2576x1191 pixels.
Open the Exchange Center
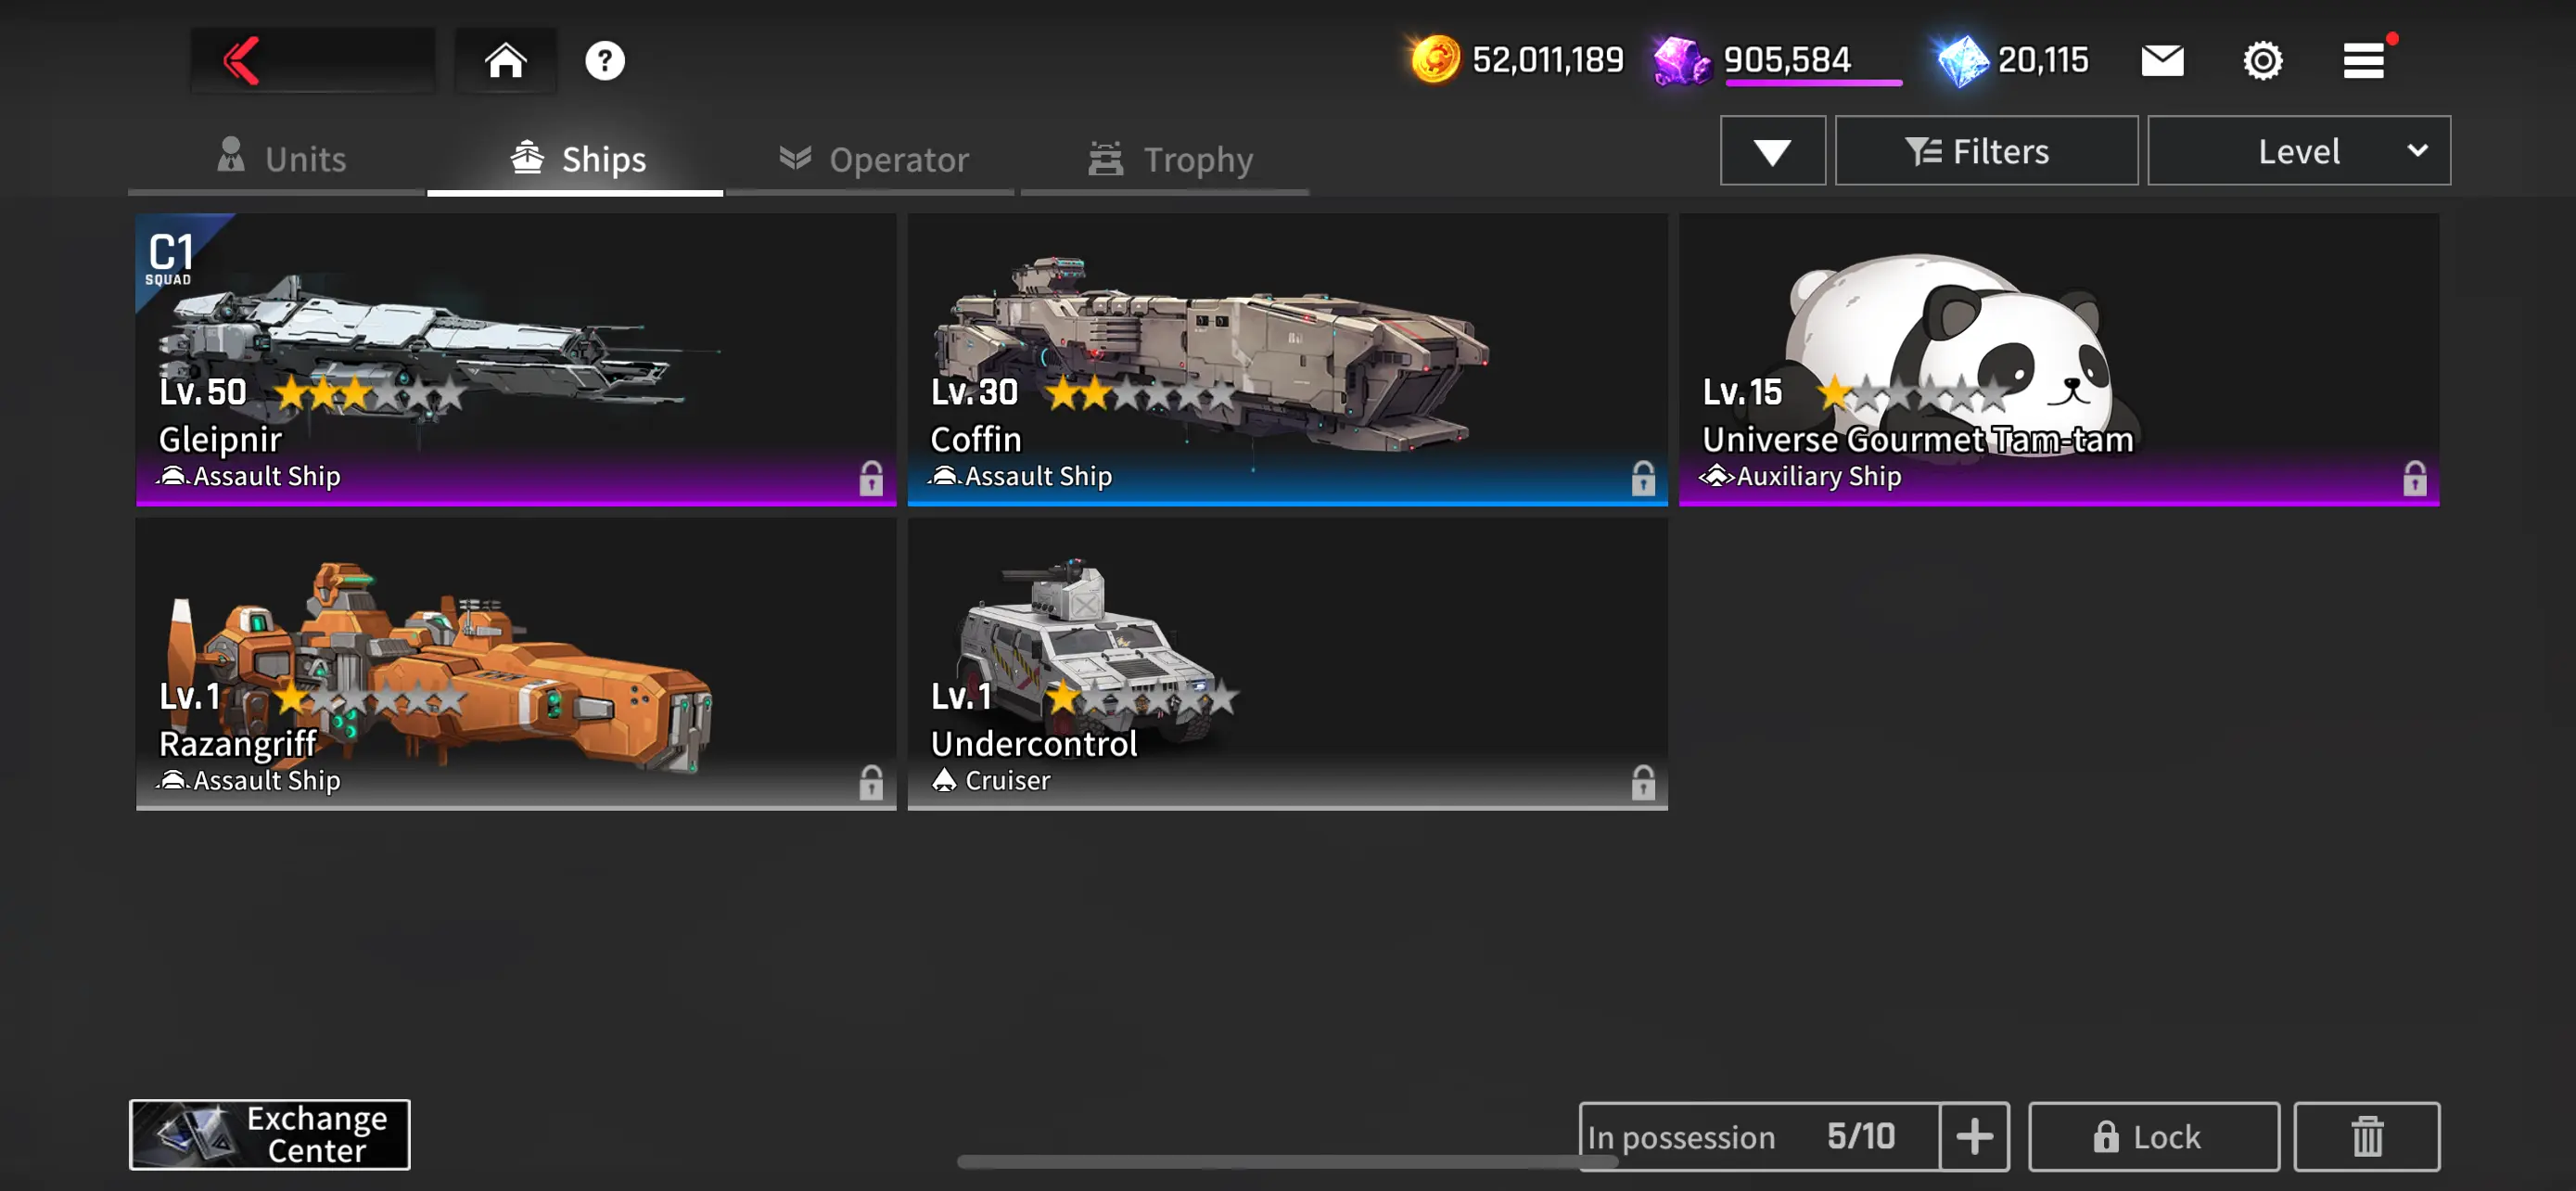coord(270,1134)
